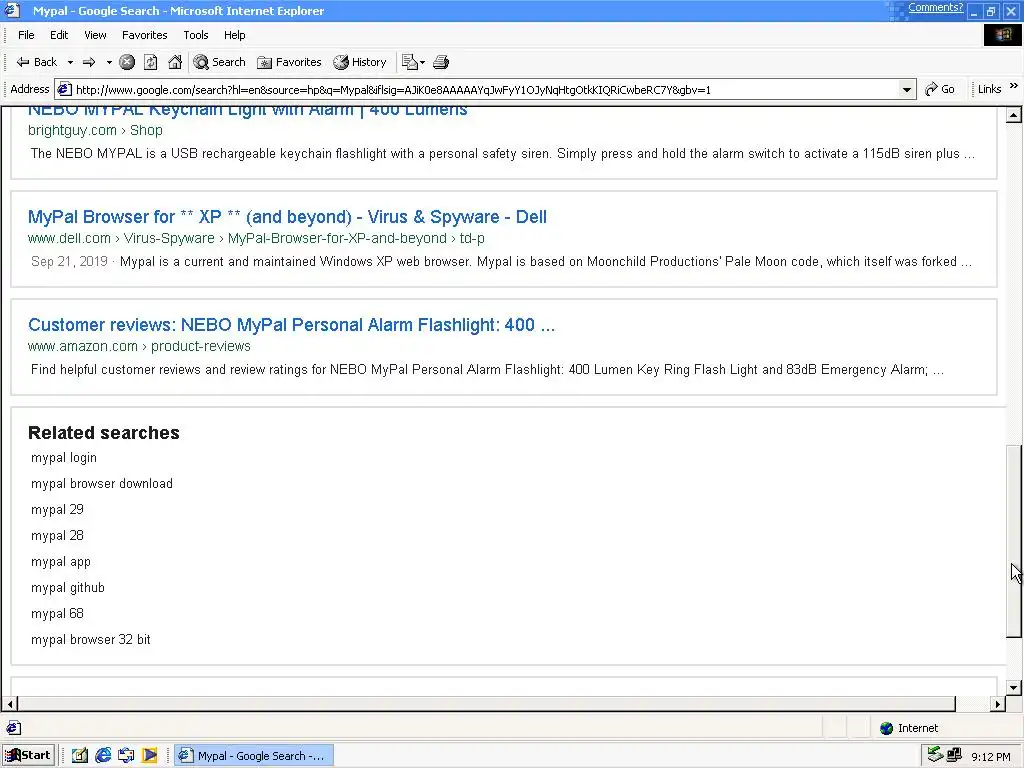
Task: Open the Forward history dropdown arrow
Action: [x=109, y=62]
